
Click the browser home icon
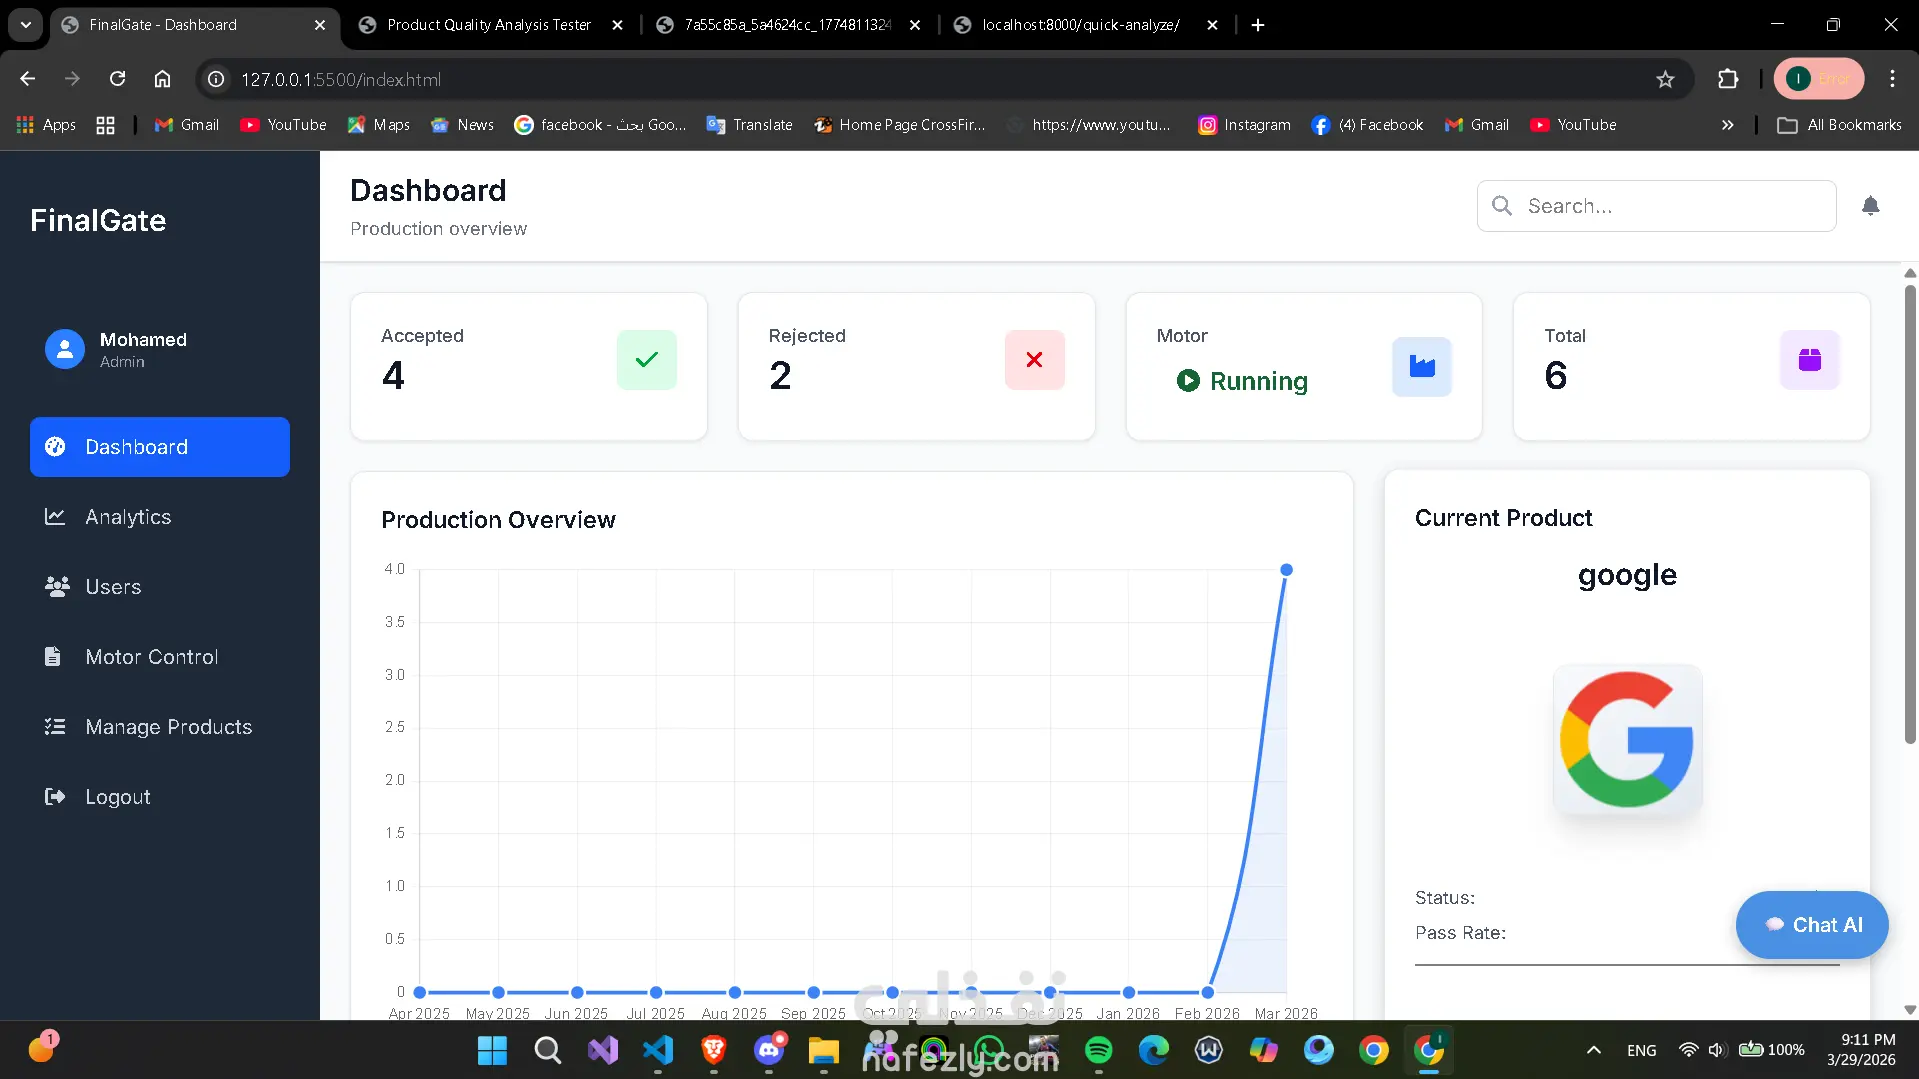(x=162, y=79)
